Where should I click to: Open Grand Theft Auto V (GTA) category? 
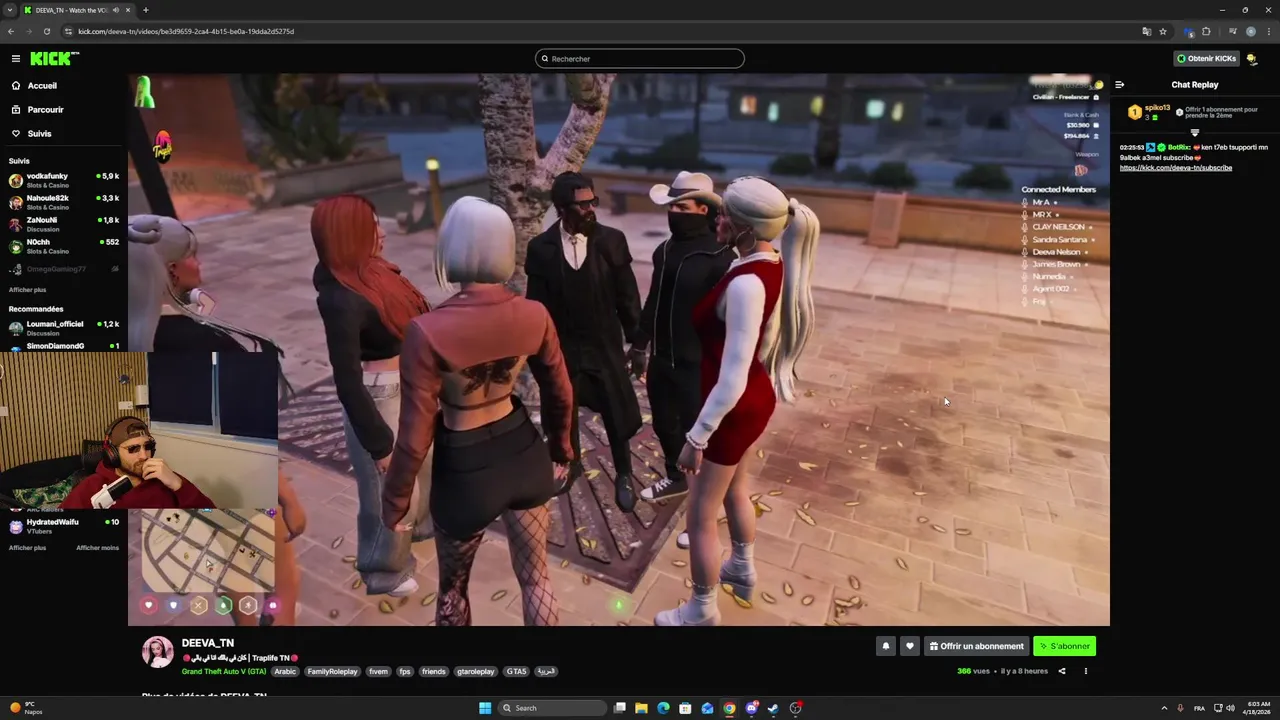[226, 672]
